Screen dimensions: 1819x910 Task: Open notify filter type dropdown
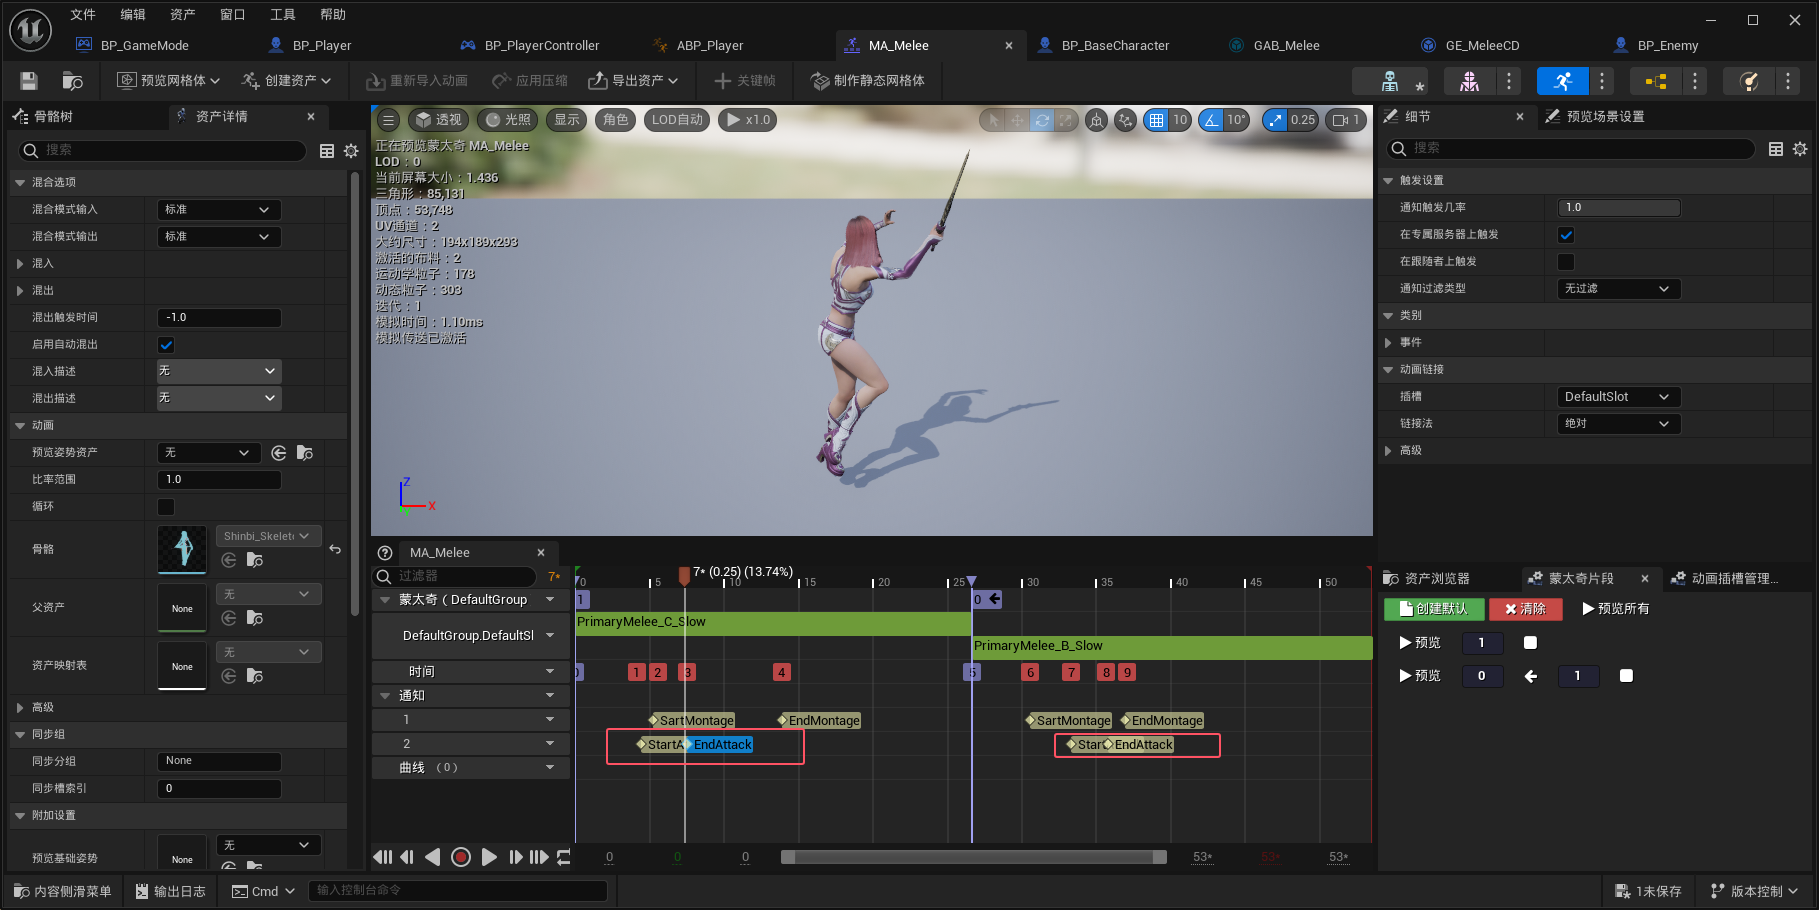tap(1619, 289)
